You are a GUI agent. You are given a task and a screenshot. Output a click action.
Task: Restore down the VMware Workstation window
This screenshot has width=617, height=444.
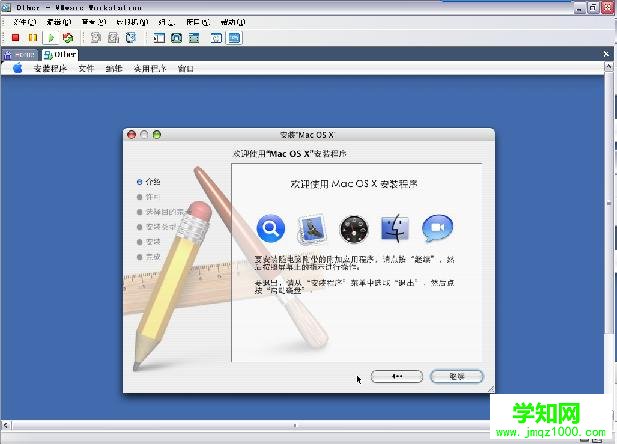[x=593, y=7]
